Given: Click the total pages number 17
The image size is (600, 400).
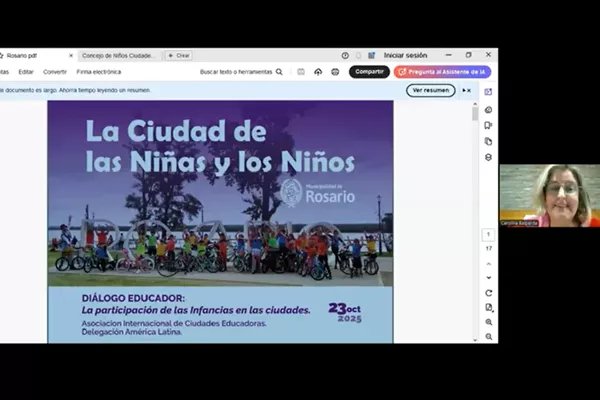Looking at the screenshot, I should [x=489, y=248].
